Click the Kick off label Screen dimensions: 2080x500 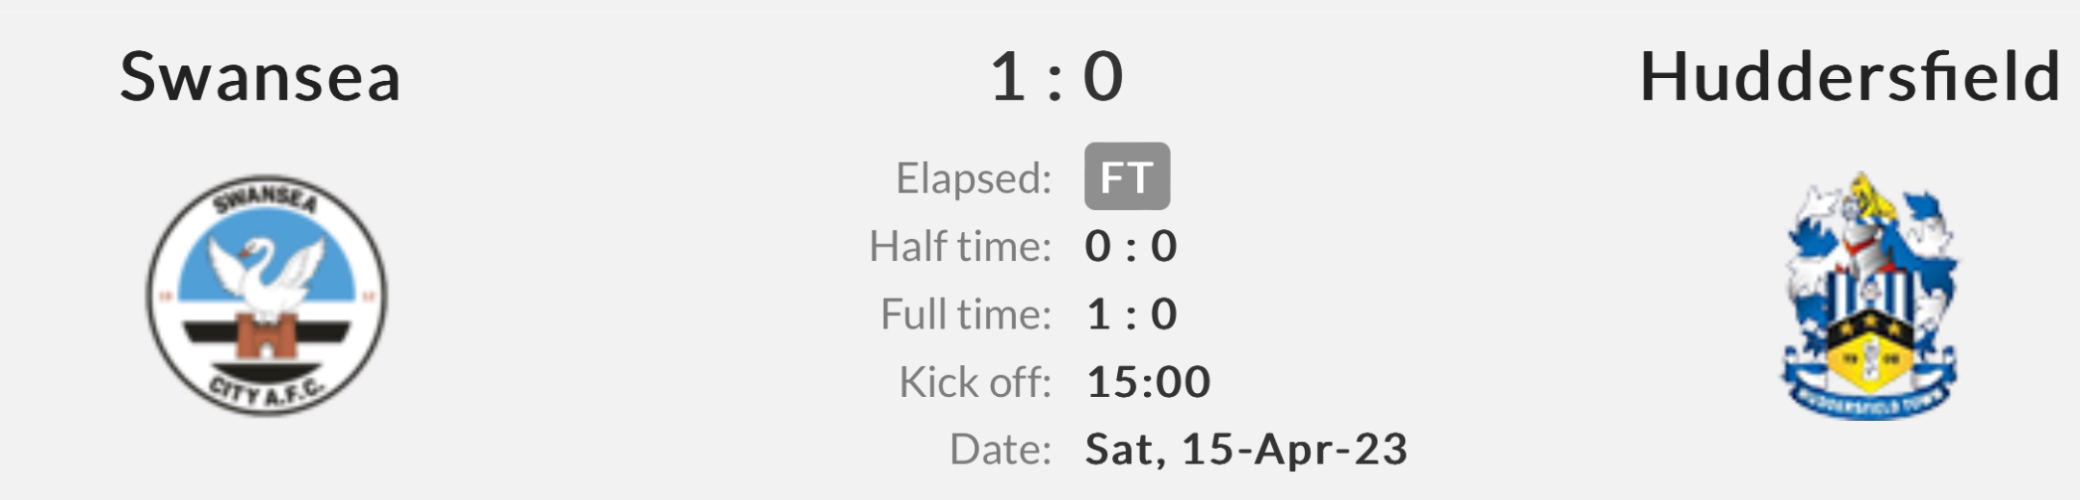click(x=975, y=382)
